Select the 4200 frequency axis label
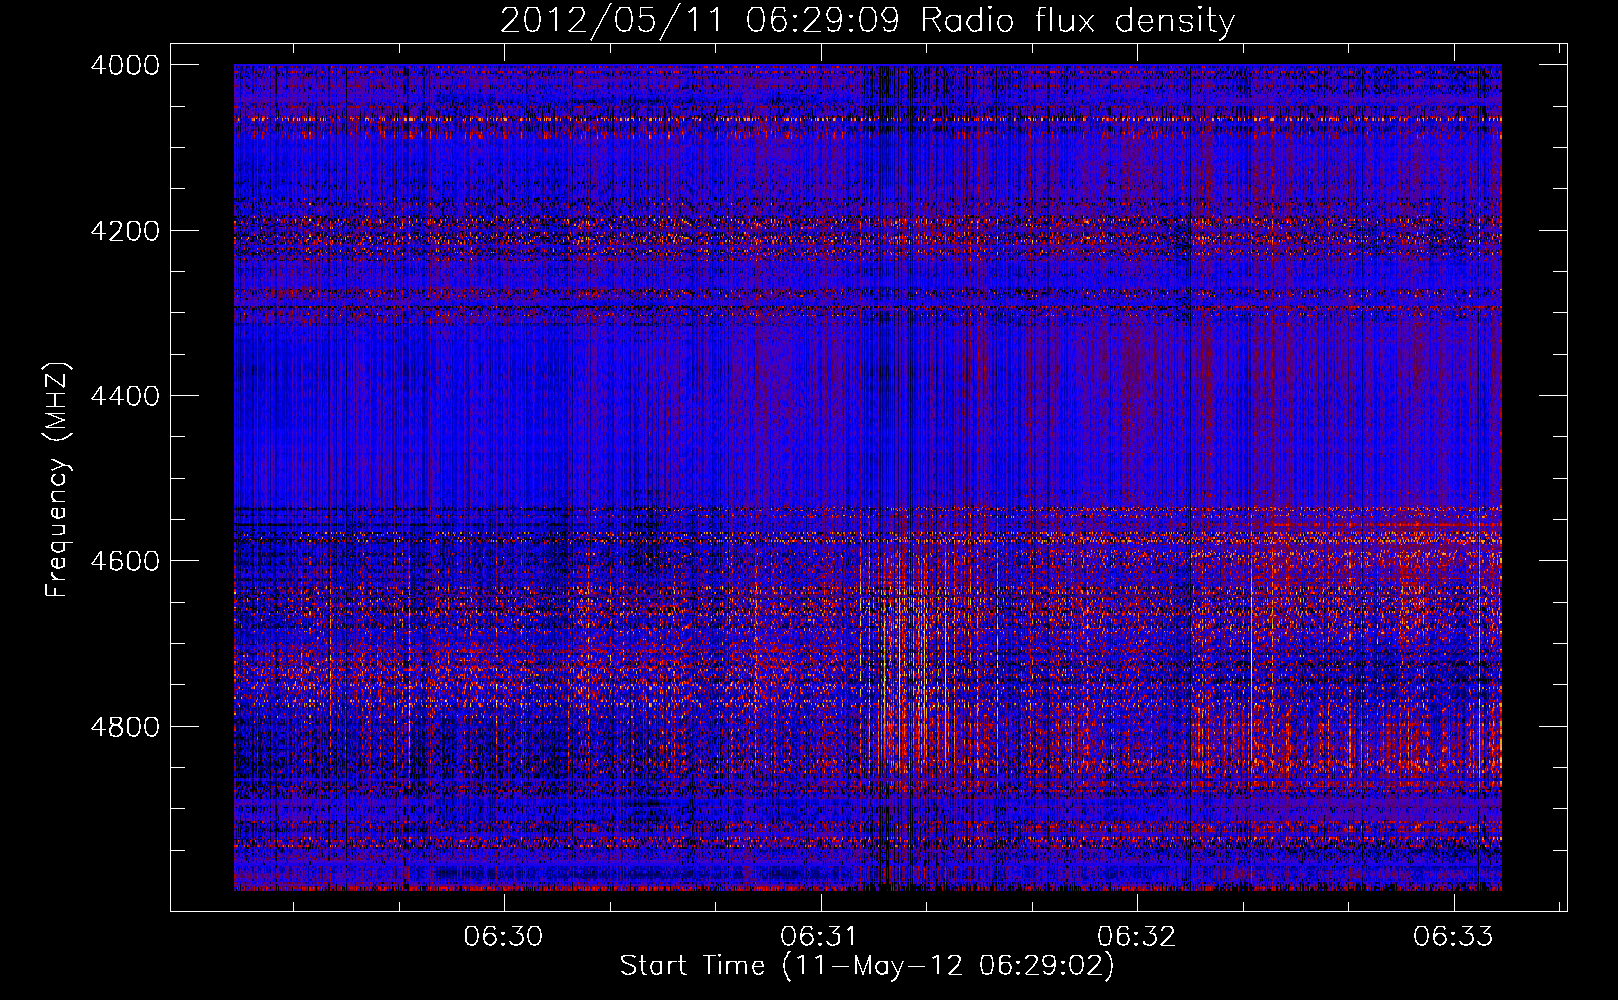 point(125,231)
